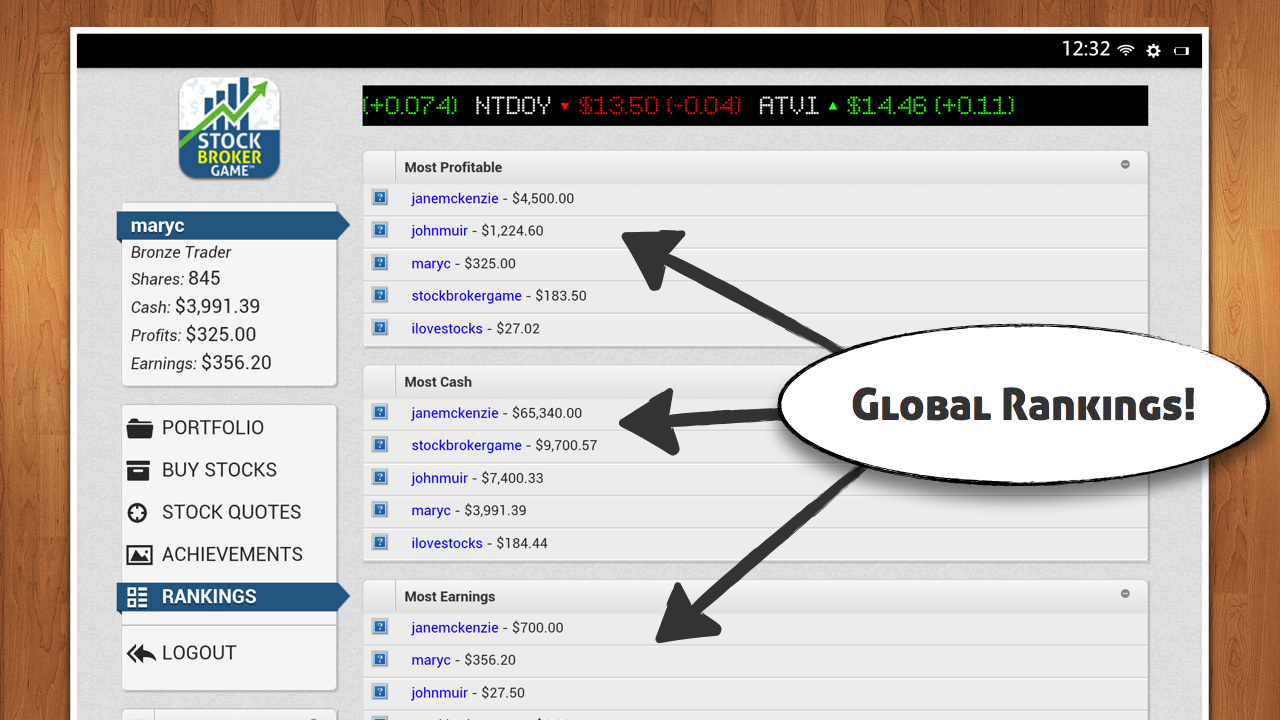1280x720 pixels.
Task: Click the help icon beside janemckenzie's profit entry
Action: pyautogui.click(x=380, y=197)
